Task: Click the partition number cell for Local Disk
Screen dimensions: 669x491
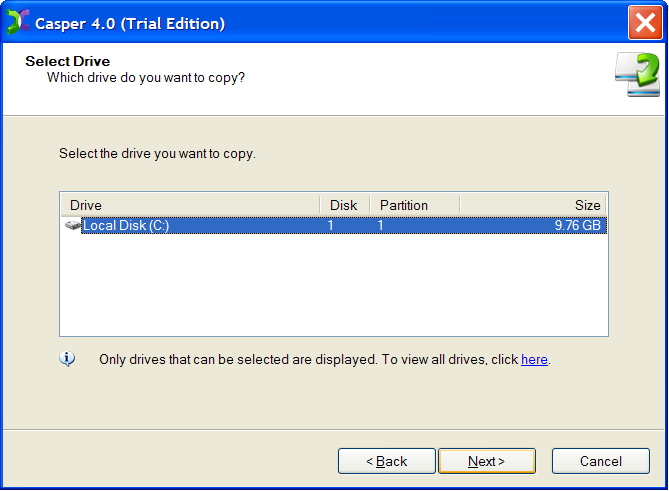Action: 380,225
